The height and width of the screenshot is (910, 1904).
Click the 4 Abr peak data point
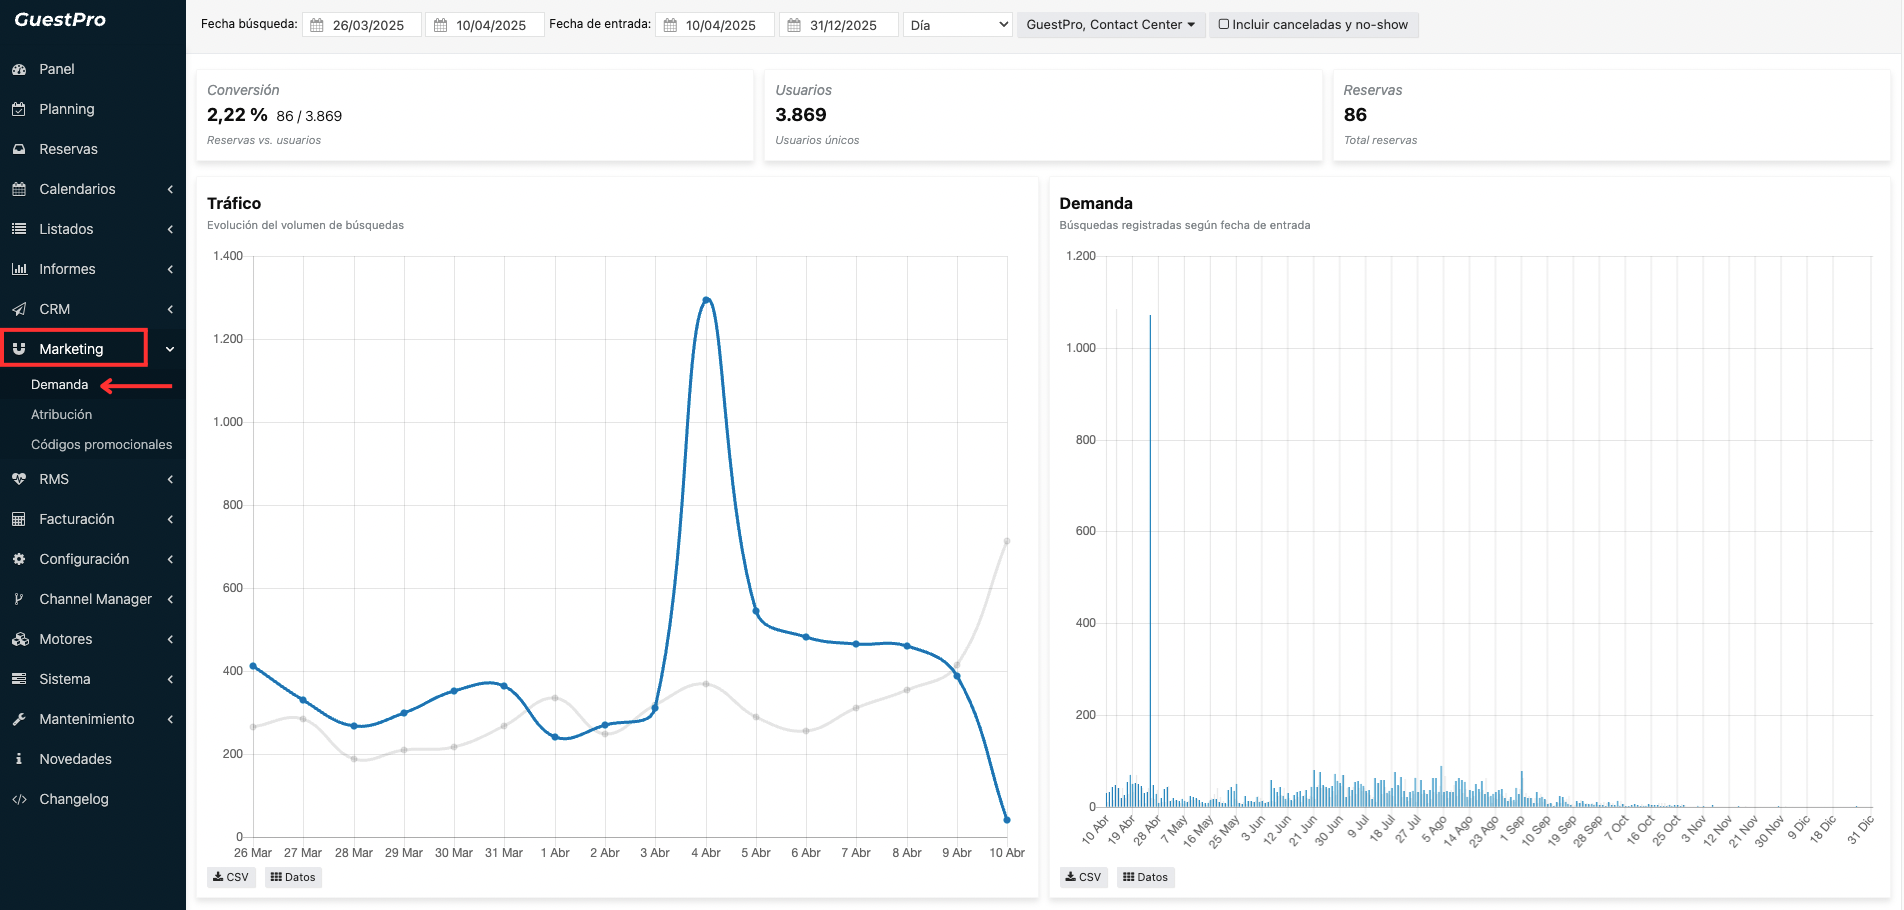pyautogui.click(x=706, y=300)
